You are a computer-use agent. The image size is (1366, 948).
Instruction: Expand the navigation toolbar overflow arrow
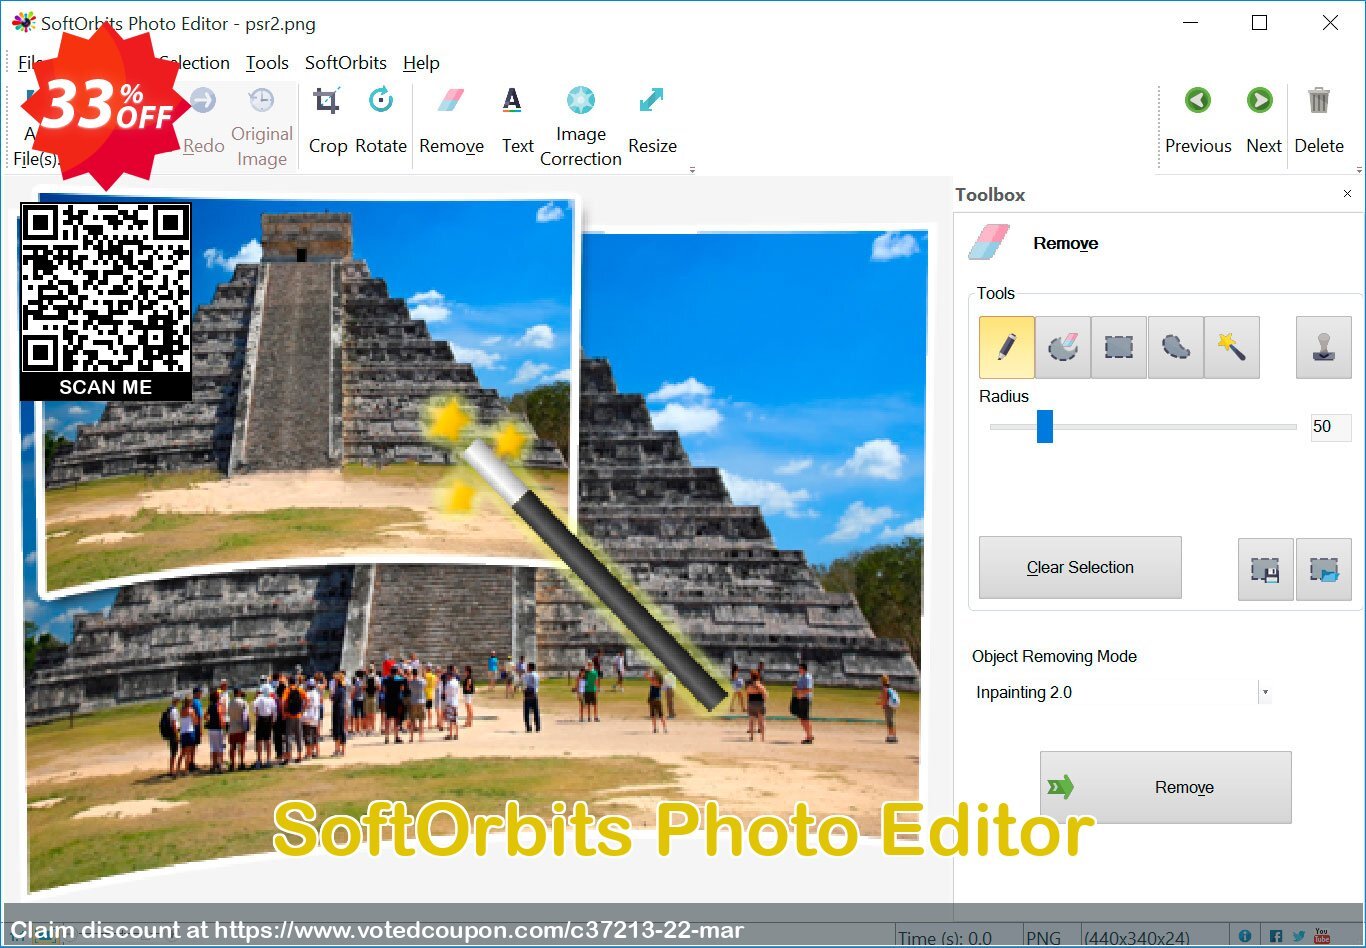tap(1358, 170)
